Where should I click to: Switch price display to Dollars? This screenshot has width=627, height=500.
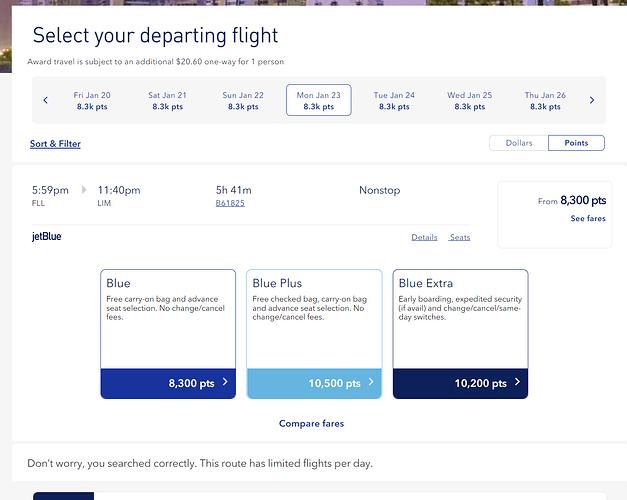coord(519,143)
